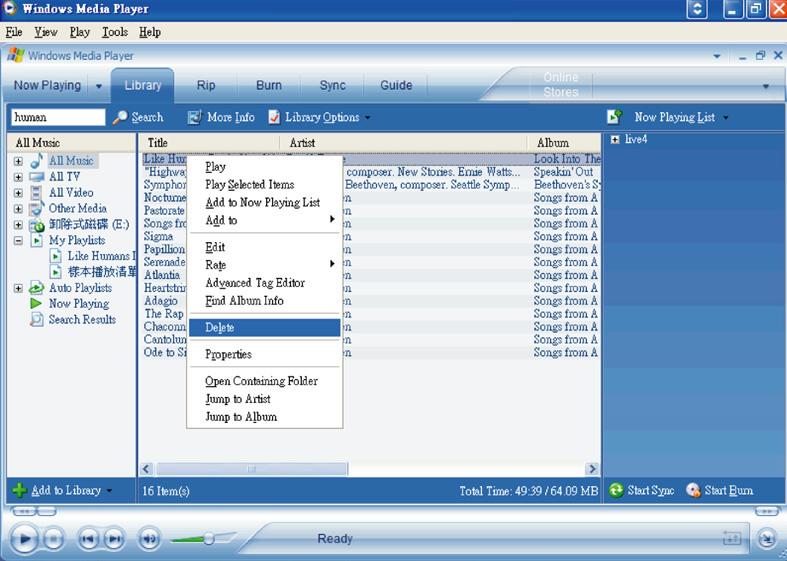The height and width of the screenshot is (561, 787).
Task: Expand the live4 playlist entry
Action: pos(615,139)
